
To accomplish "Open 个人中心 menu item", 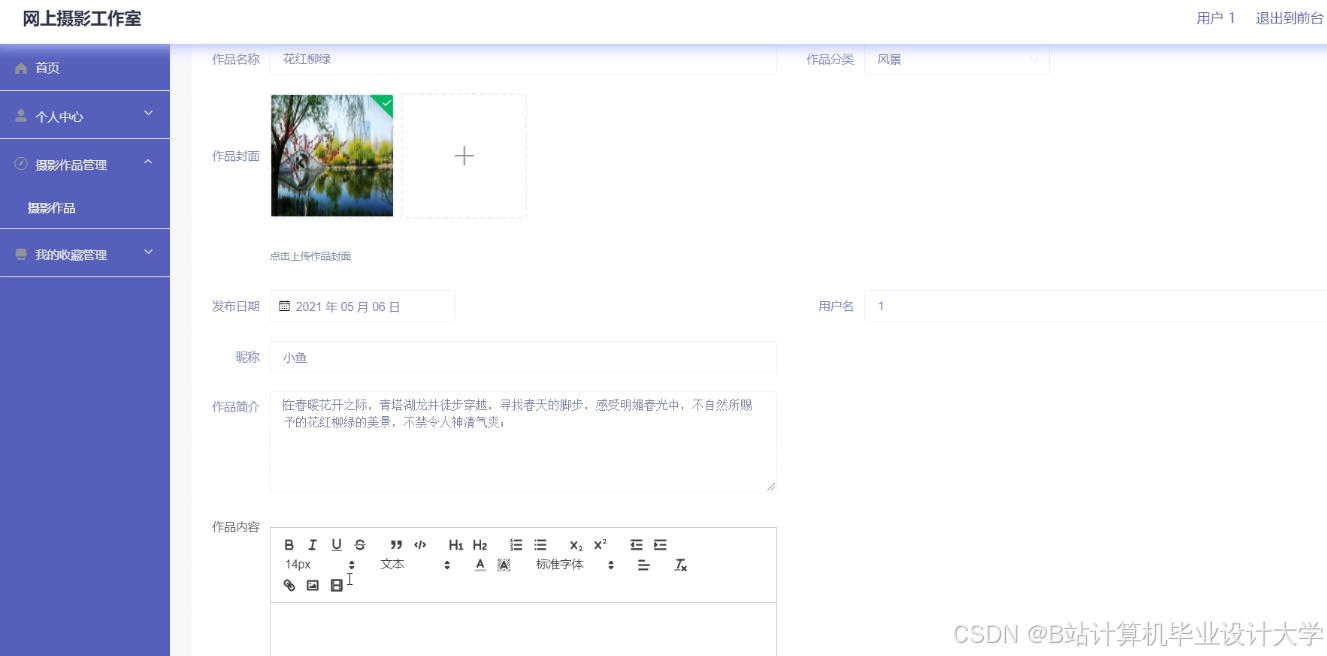I will point(85,116).
